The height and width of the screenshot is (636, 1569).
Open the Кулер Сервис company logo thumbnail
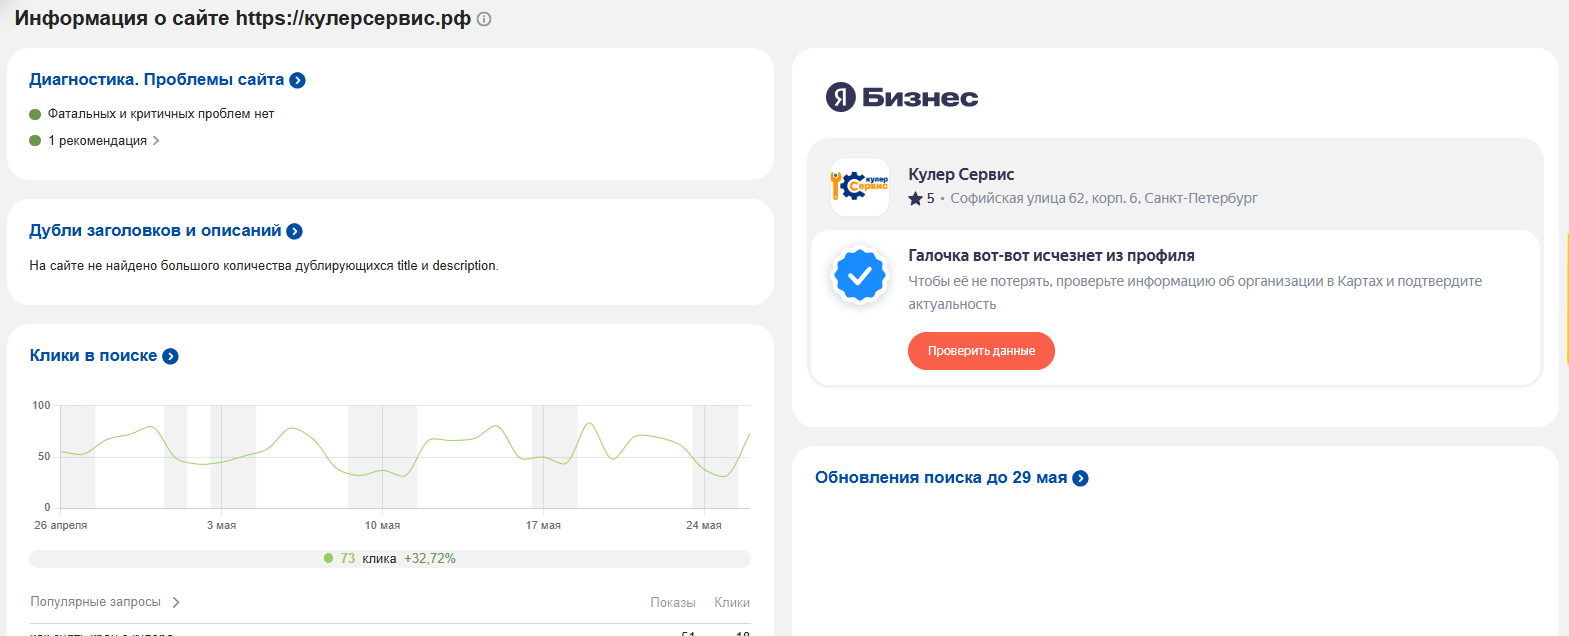coord(860,187)
